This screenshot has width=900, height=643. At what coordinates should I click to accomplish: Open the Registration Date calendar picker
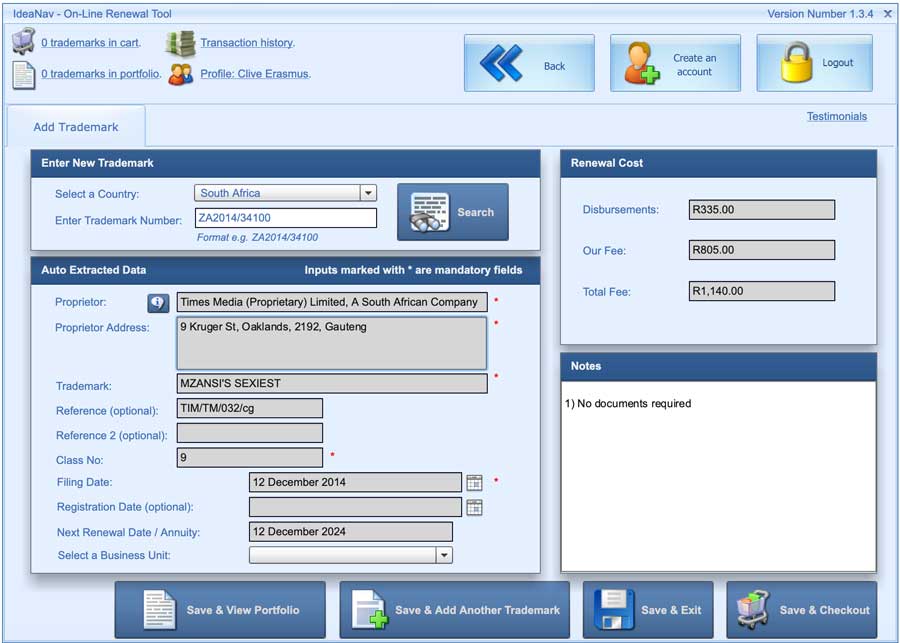[474, 508]
